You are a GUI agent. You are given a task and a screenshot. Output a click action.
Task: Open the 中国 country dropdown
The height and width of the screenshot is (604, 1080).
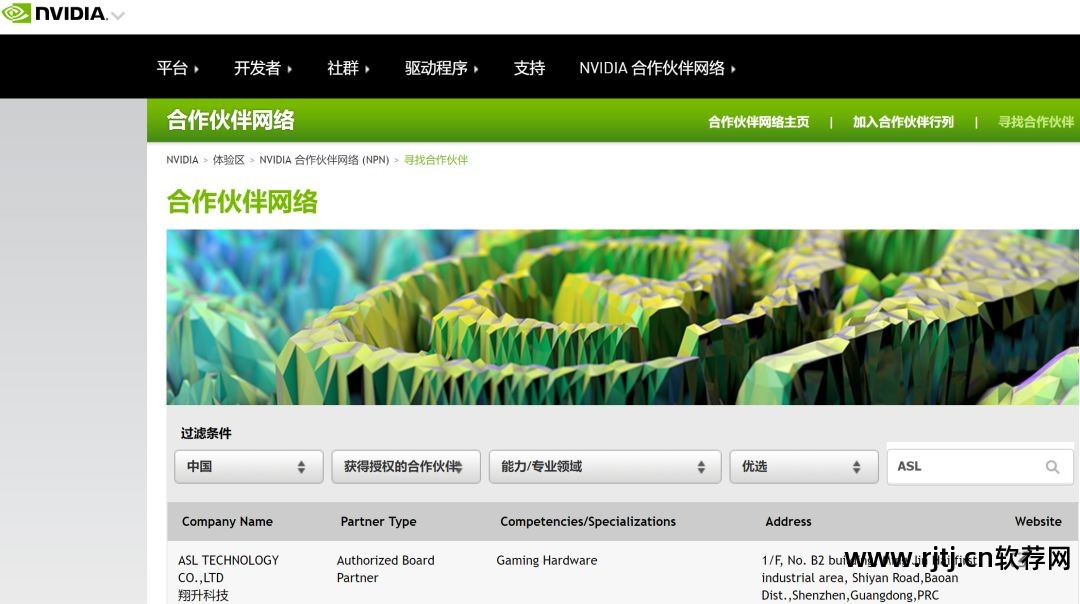tap(249, 467)
